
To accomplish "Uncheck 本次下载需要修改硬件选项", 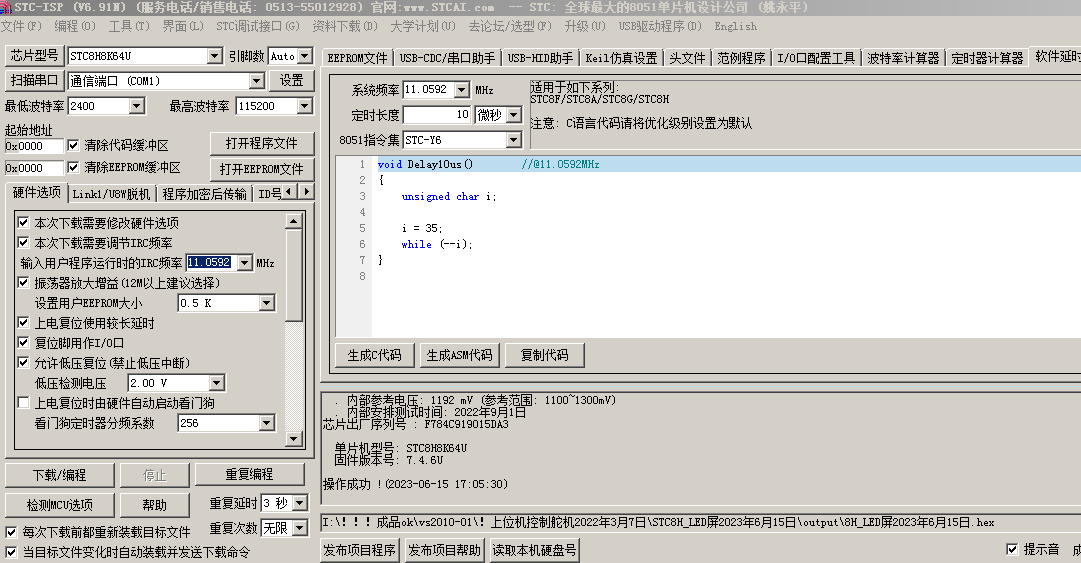I will tap(23, 223).
